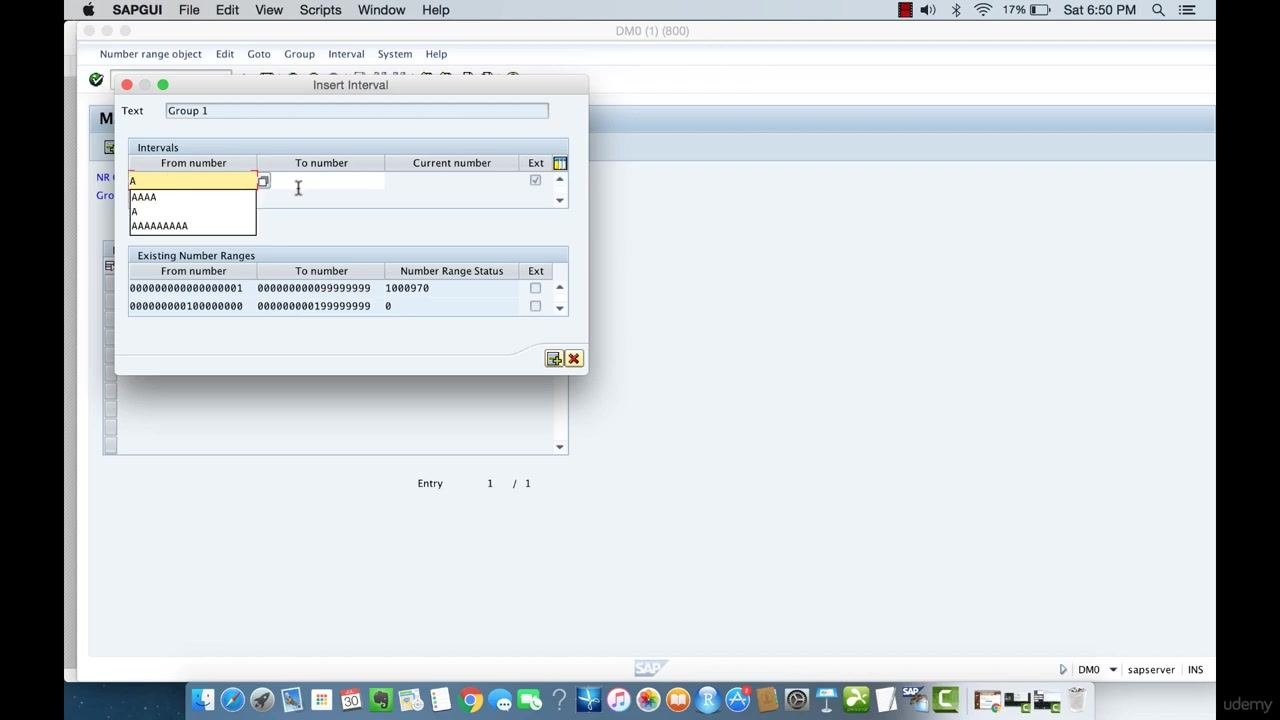
Task: Open the table column settings icon
Action: click(560, 163)
